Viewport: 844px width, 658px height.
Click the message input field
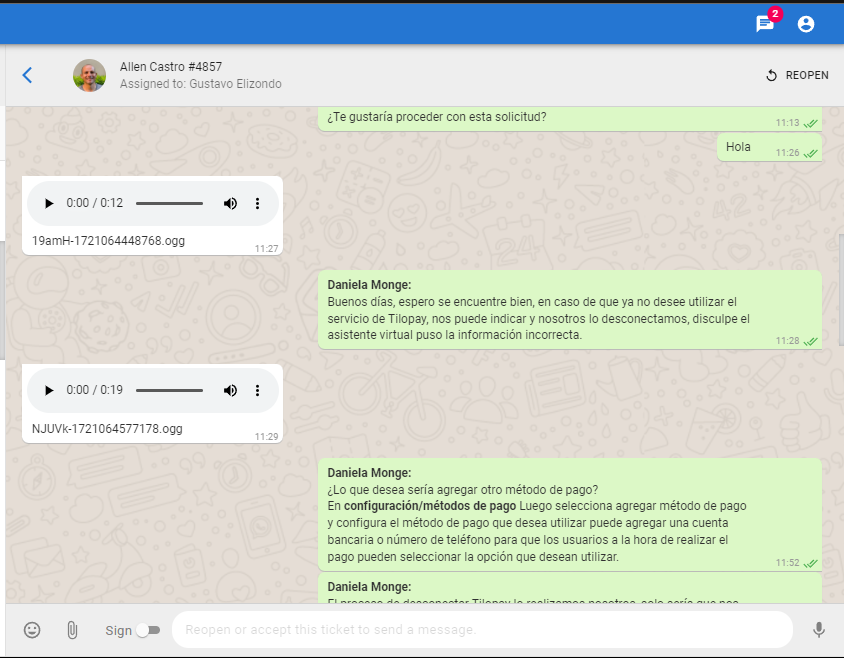(x=482, y=630)
